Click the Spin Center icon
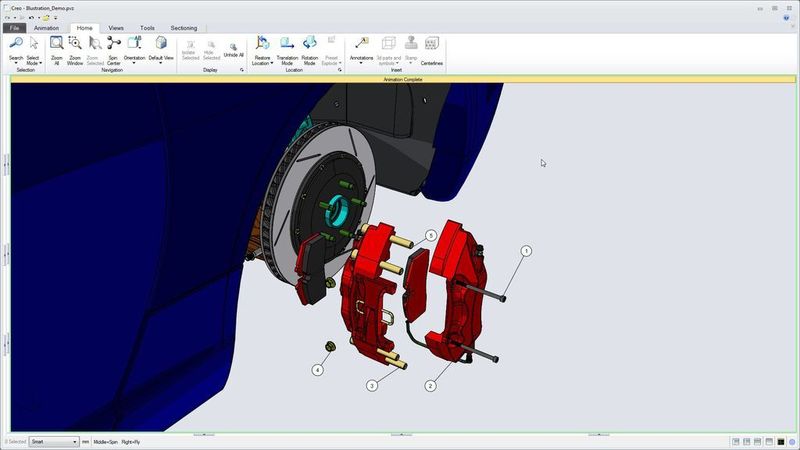The height and width of the screenshot is (450, 800). [x=113, y=44]
